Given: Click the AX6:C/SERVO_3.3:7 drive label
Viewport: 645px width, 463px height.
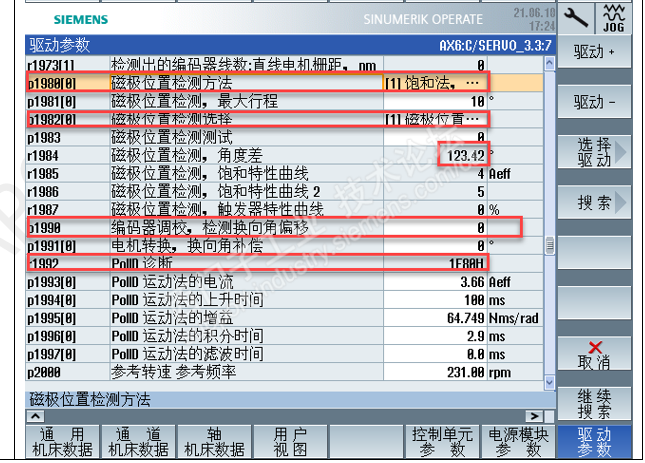Looking at the screenshot, I should [x=495, y=45].
